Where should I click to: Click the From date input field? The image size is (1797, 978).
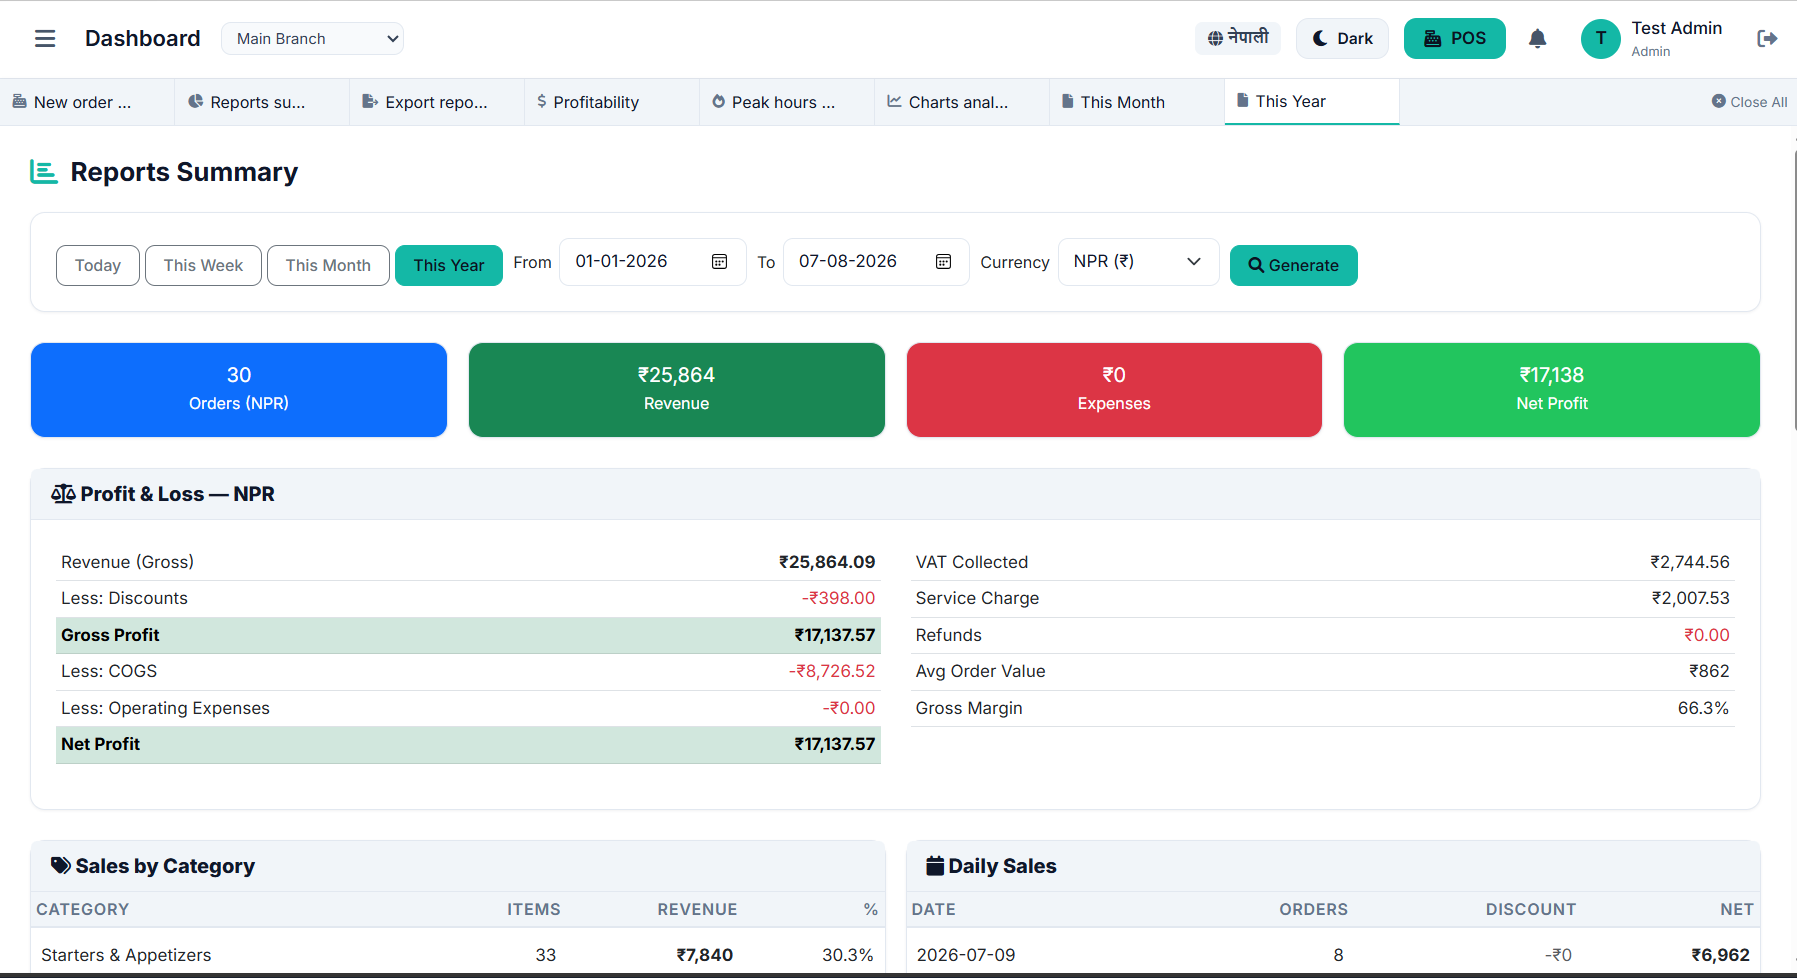coord(653,262)
